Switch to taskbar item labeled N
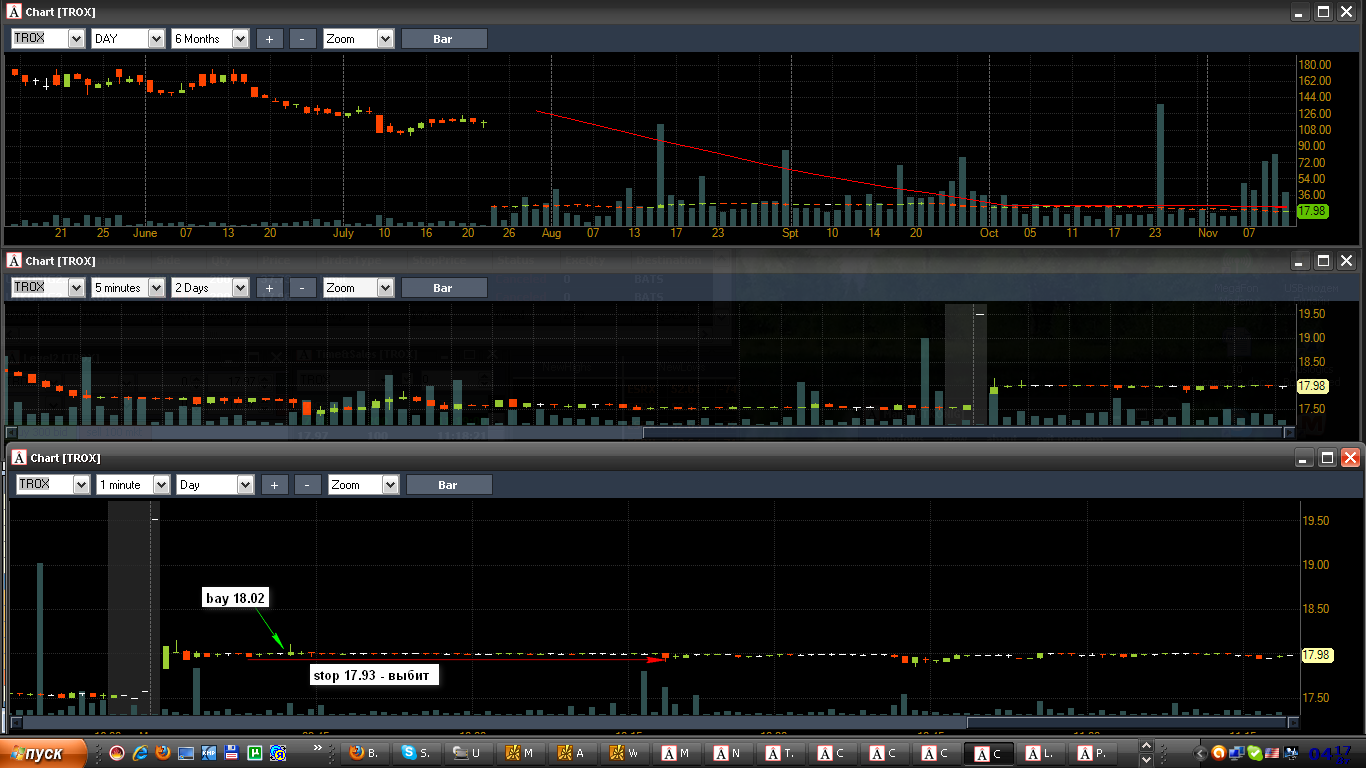Image resolution: width=1366 pixels, height=768 pixels. (727, 754)
